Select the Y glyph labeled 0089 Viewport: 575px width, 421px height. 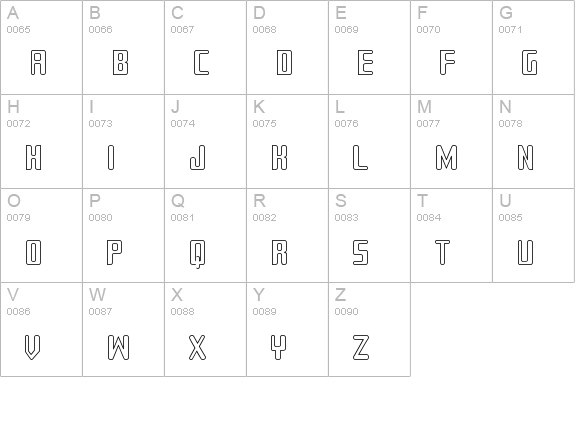(288, 330)
